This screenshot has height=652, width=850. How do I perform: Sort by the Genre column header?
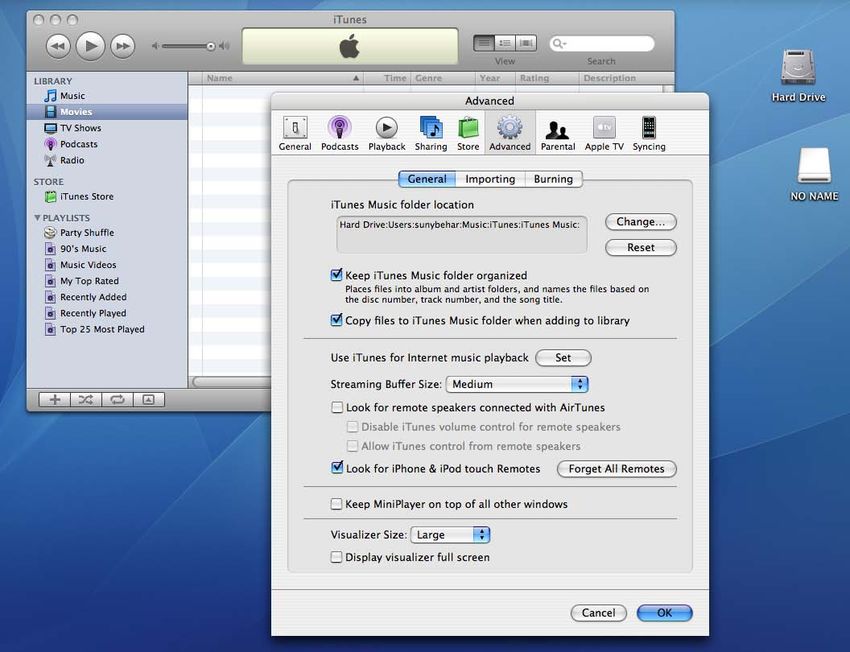click(443, 78)
